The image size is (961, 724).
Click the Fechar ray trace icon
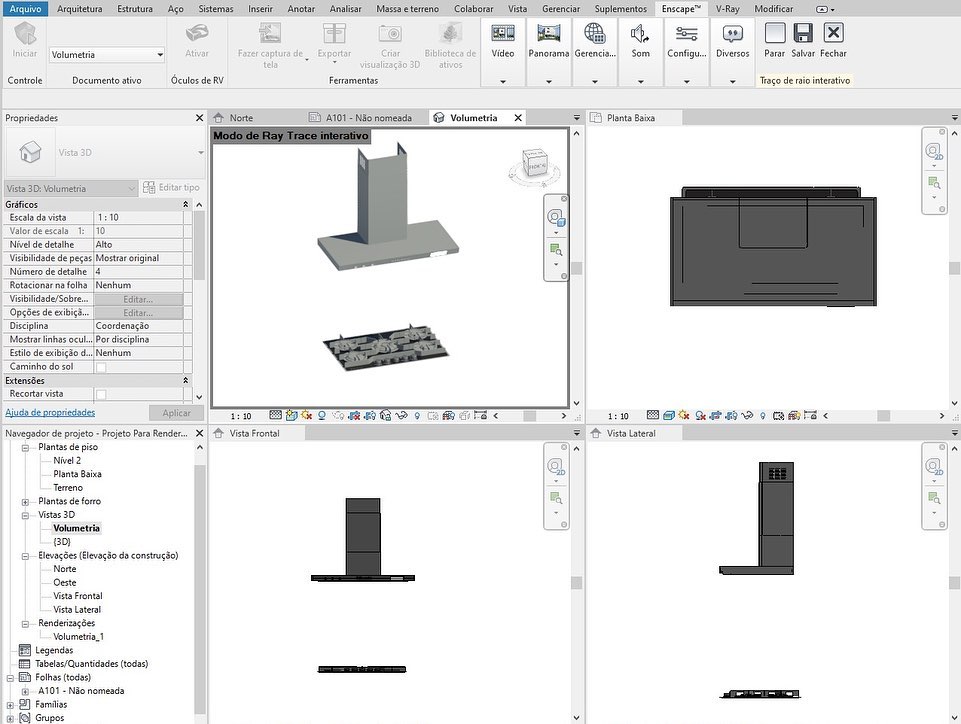pos(834,32)
